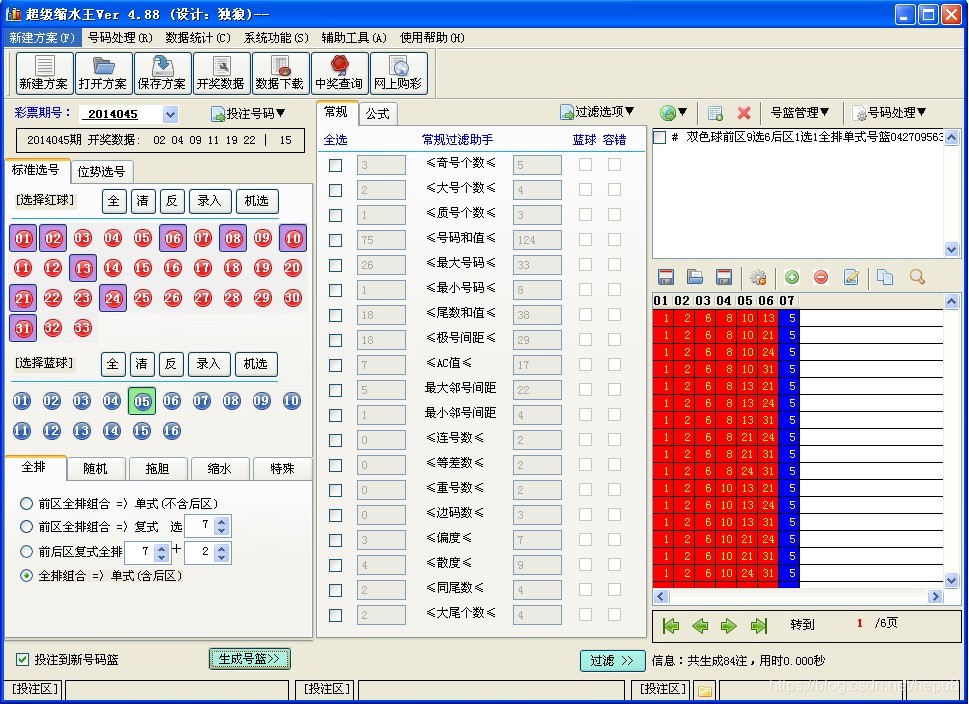Switch to the 公式 tab
This screenshot has width=969, height=704.
click(x=377, y=113)
